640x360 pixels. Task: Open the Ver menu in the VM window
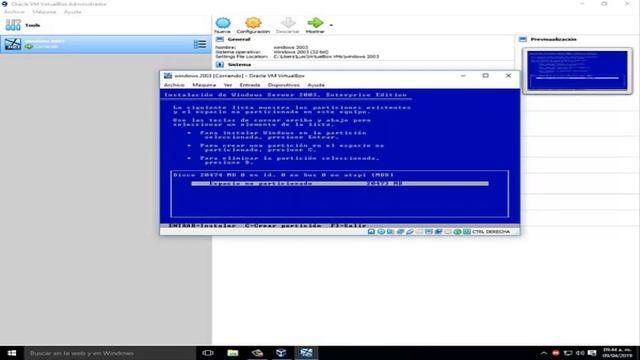click(228, 85)
